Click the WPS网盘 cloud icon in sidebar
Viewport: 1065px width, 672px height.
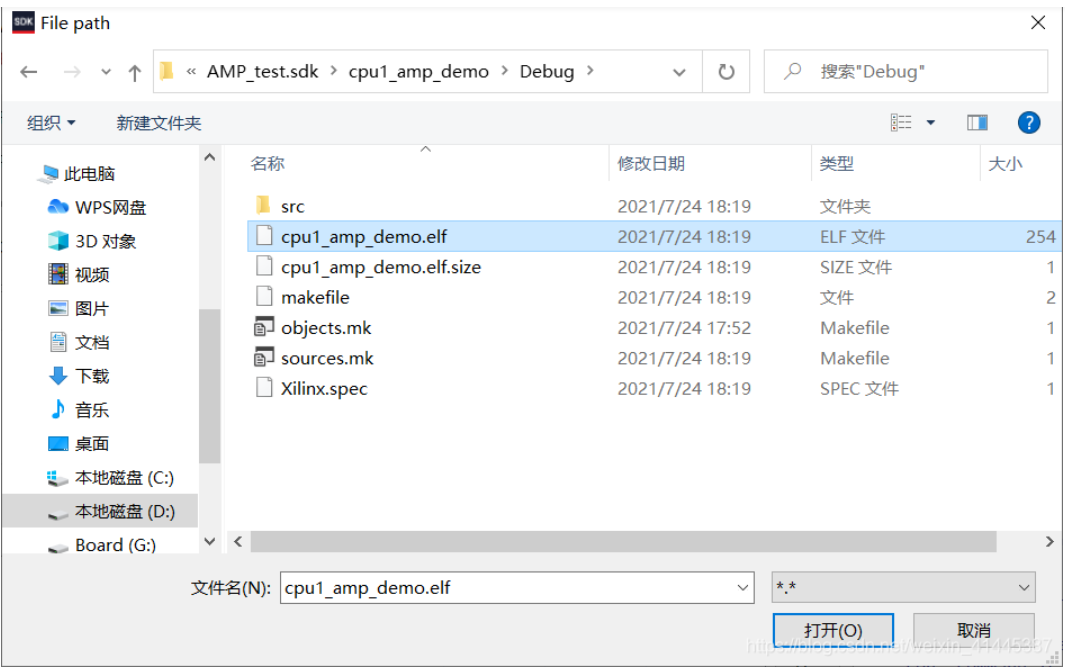pyautogui.click(x=56, y=206)
